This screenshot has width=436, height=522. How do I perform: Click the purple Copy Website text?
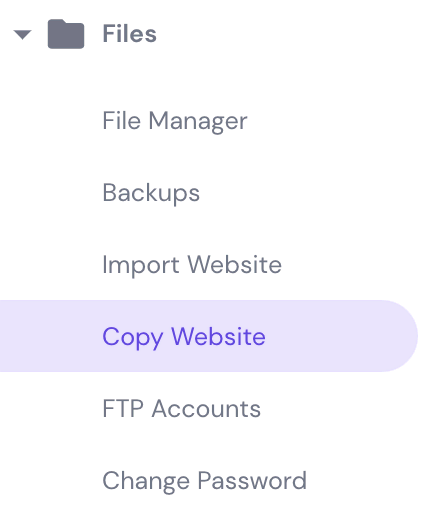point(184,337)
